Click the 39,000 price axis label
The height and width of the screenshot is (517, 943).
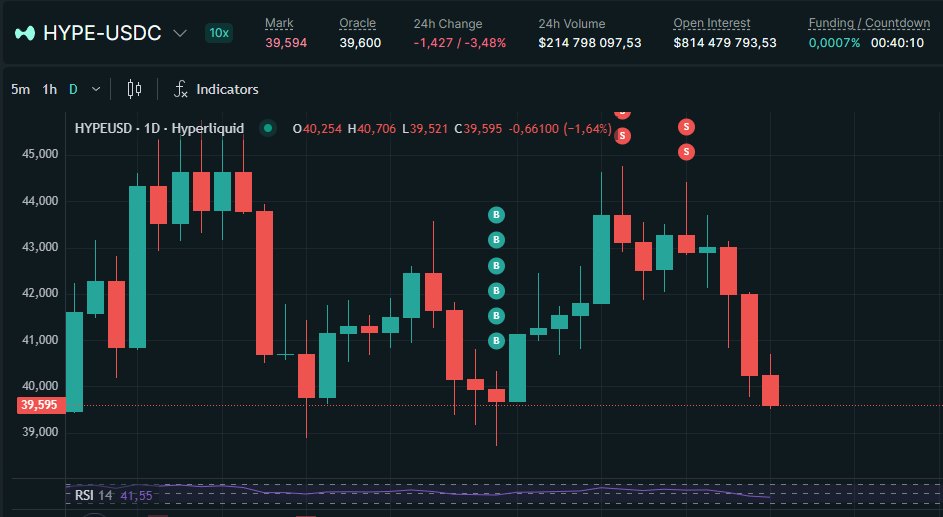[x=40, y=432]
